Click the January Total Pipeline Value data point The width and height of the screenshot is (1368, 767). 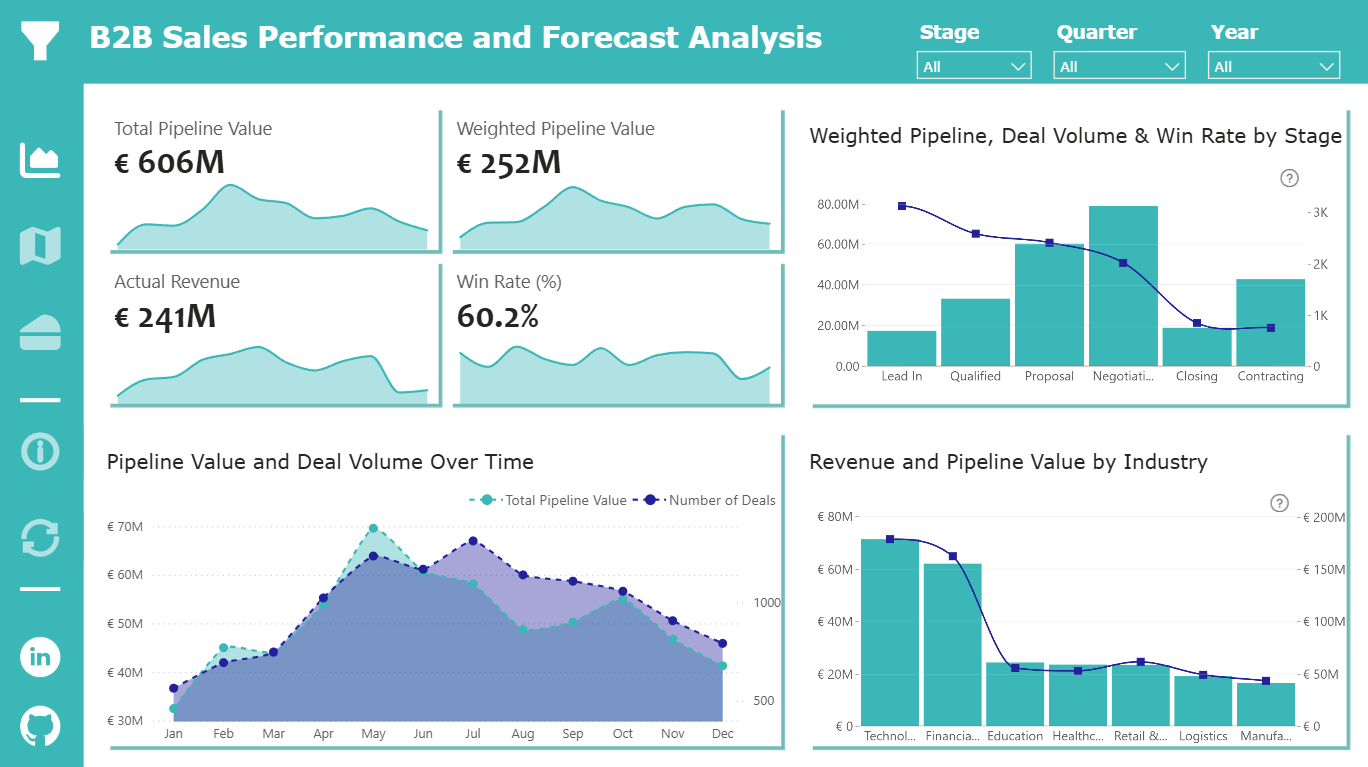(174, 709)
